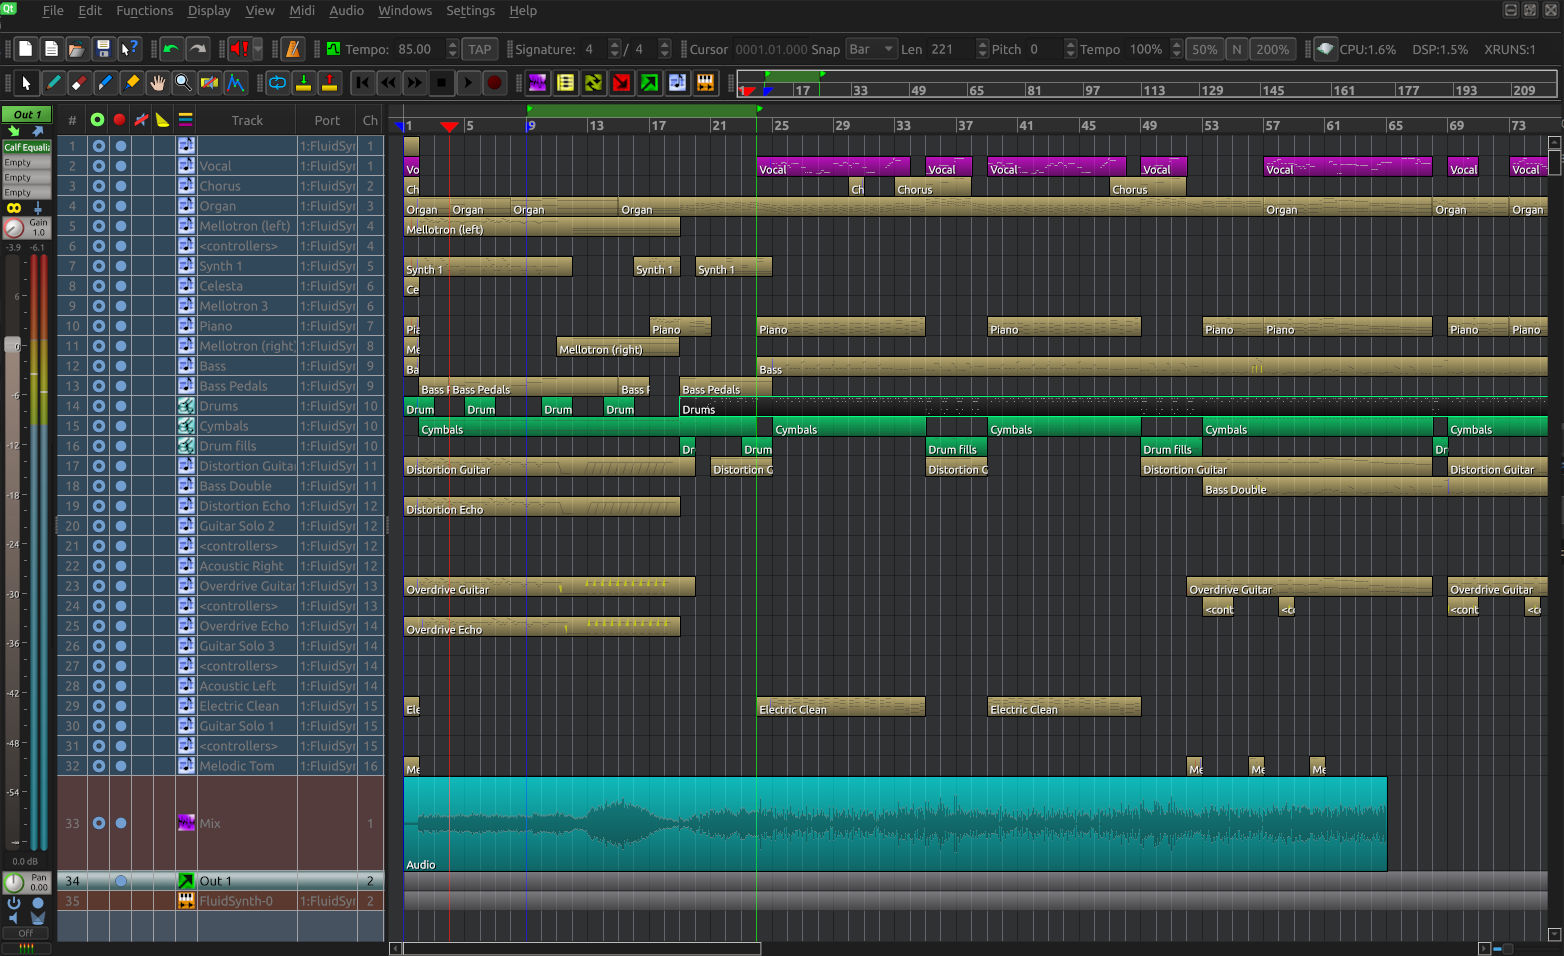Open dropdown arrow beside Panic button

pyautogui.click(x=258, y=49)
